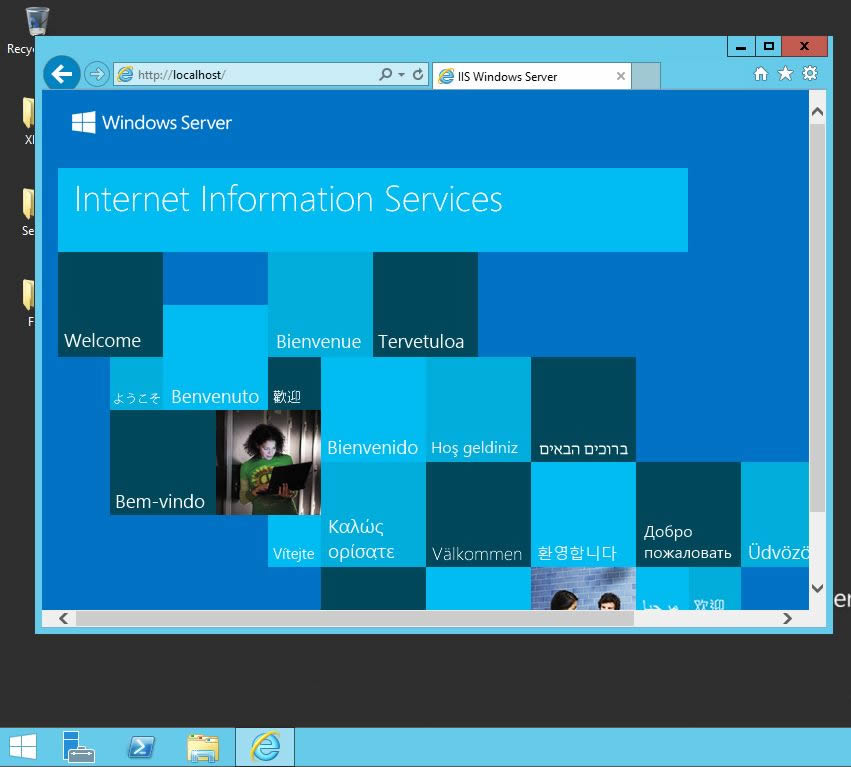Click the Bem-vindo tile
Image resolution: width=851 pixels, height=767 pixels.
pyautogui.click(x=163, y=462)
